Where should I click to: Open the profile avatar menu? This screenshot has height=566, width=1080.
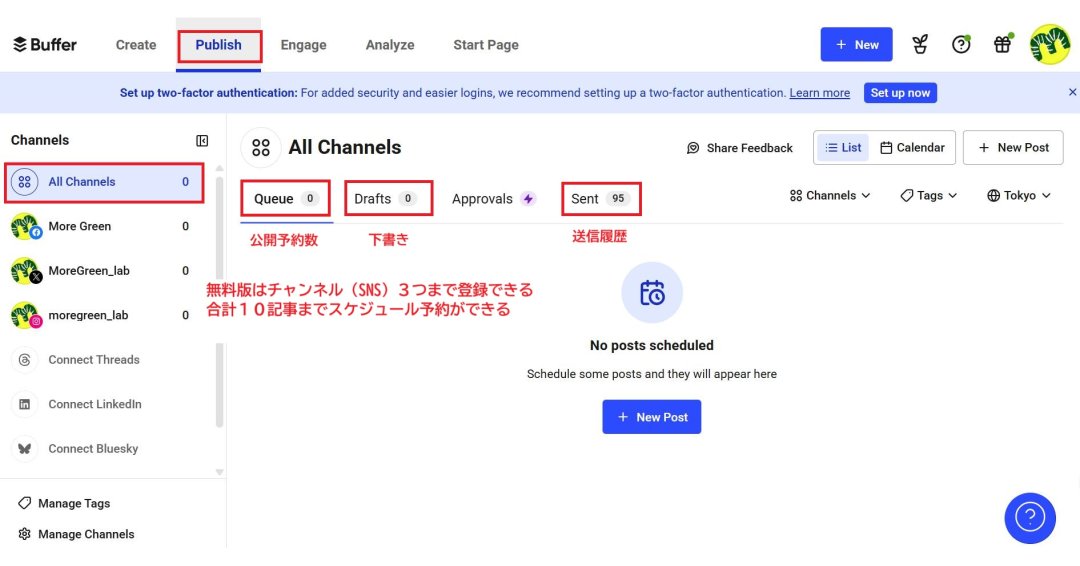(x=1050, y=45)
